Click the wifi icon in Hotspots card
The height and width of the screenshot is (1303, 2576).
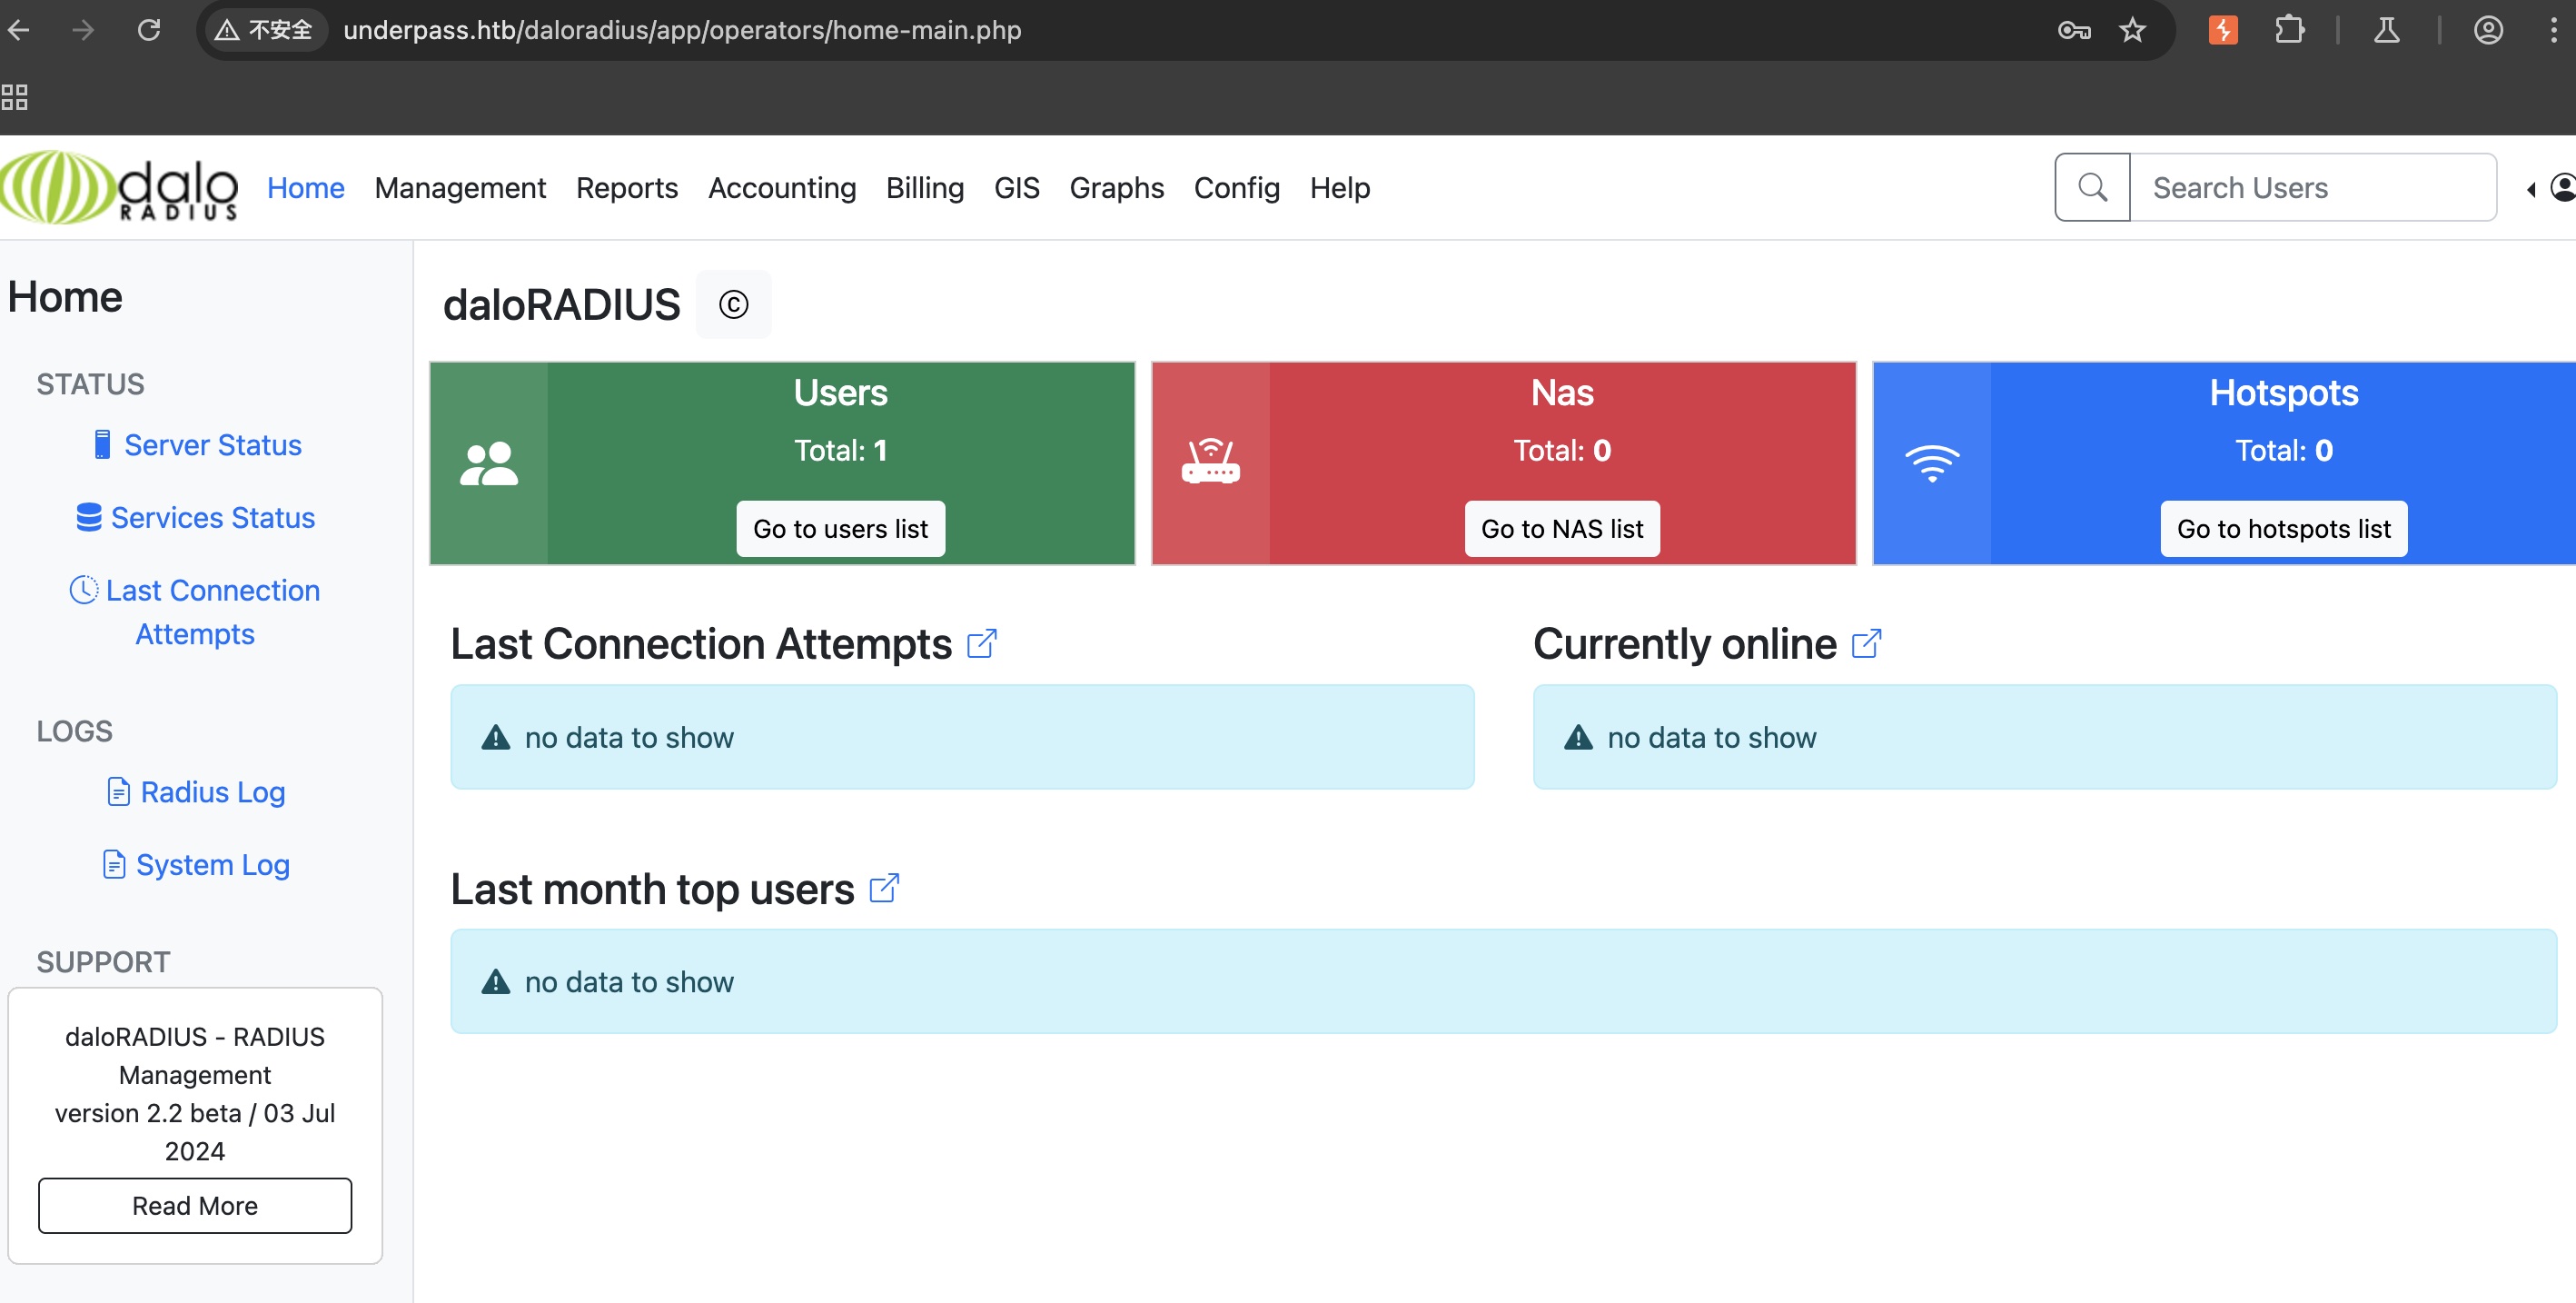tap(1931, 463)
